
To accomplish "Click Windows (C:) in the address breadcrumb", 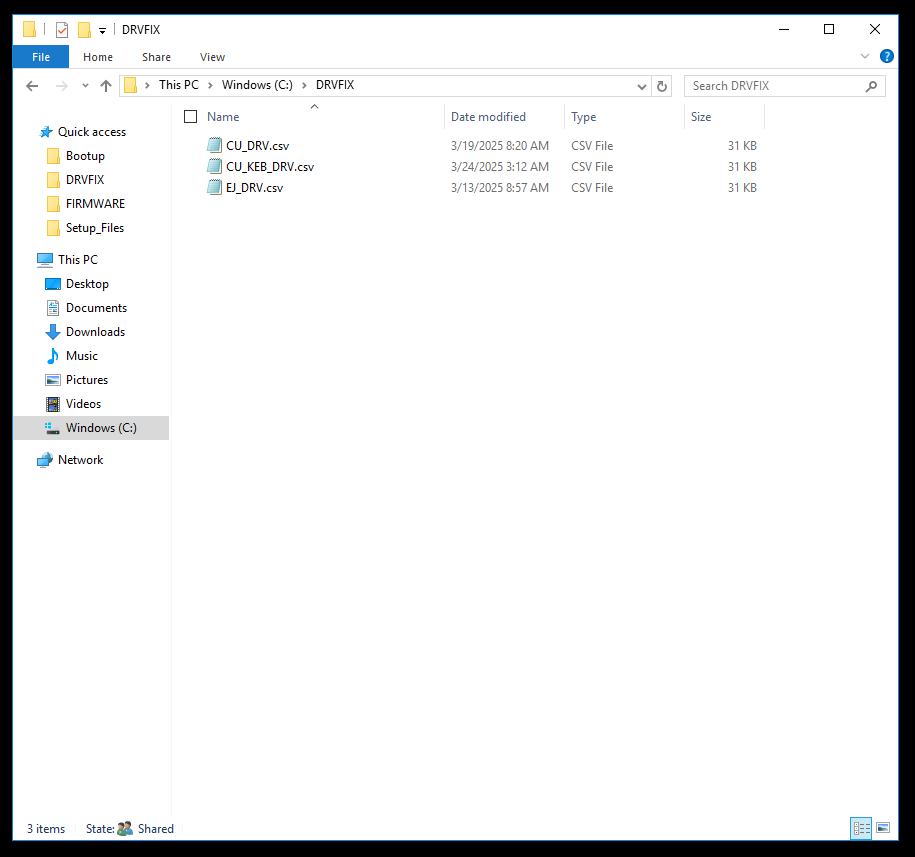I will click(x=257, y=86).
